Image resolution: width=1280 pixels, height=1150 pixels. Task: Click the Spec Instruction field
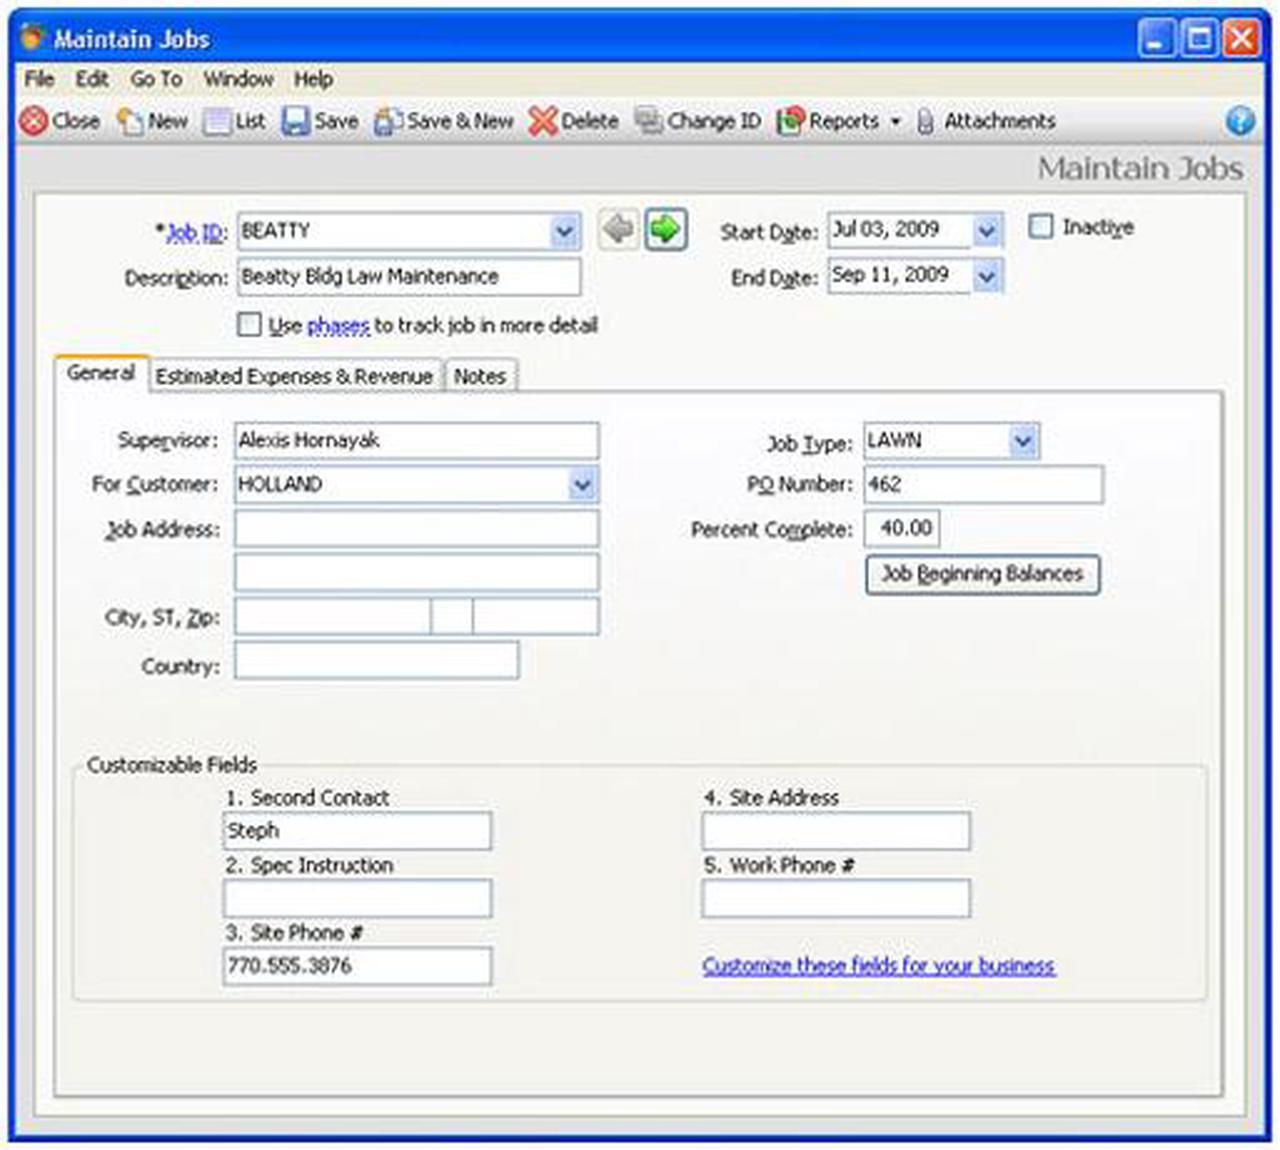click(x=357, y=898)
